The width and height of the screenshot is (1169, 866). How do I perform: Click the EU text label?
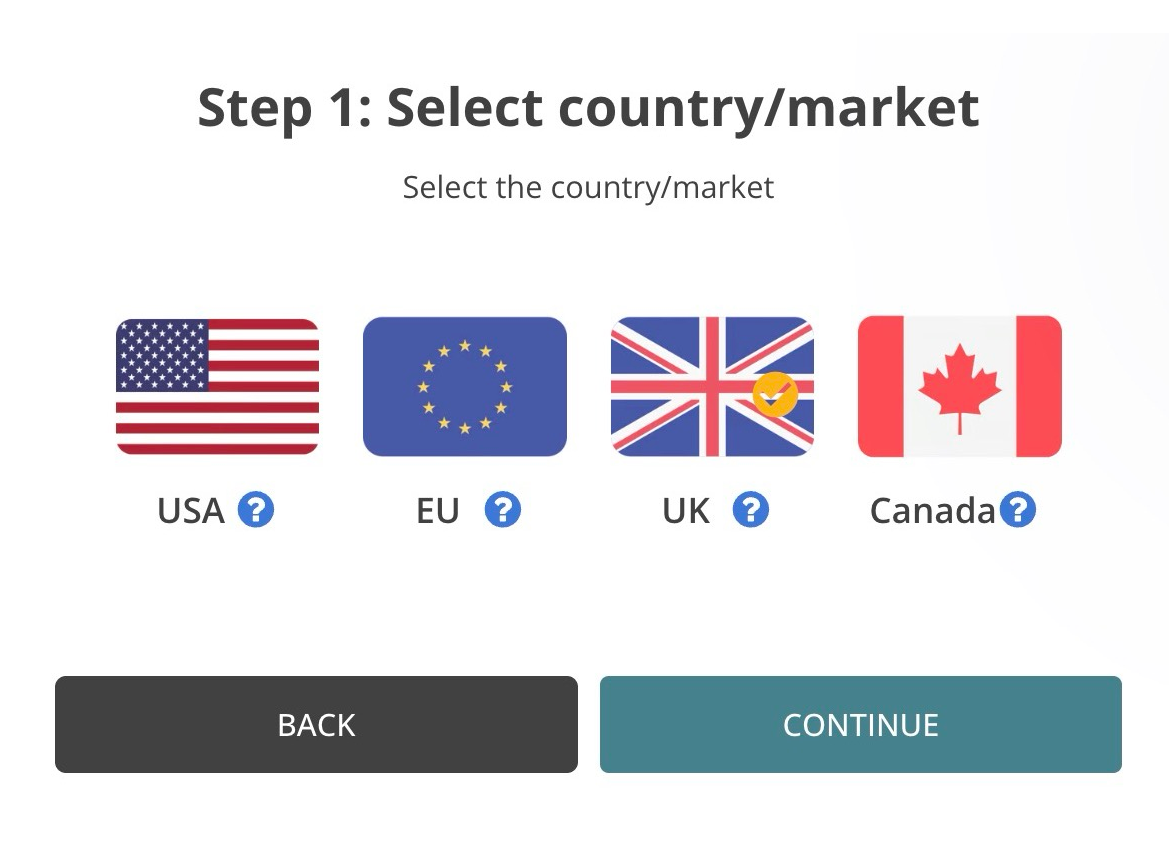pos(438,511)
